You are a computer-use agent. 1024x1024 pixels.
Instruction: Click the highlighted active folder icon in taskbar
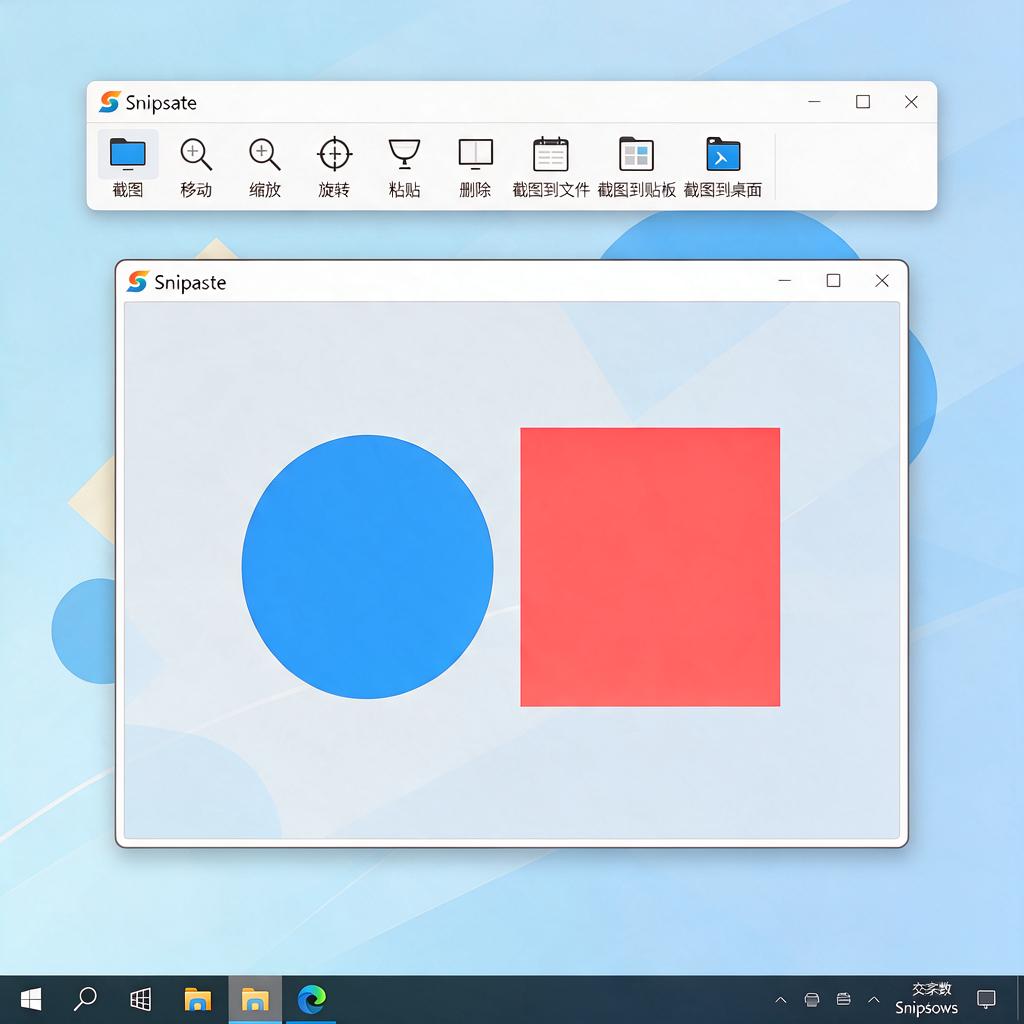point(255,999)
